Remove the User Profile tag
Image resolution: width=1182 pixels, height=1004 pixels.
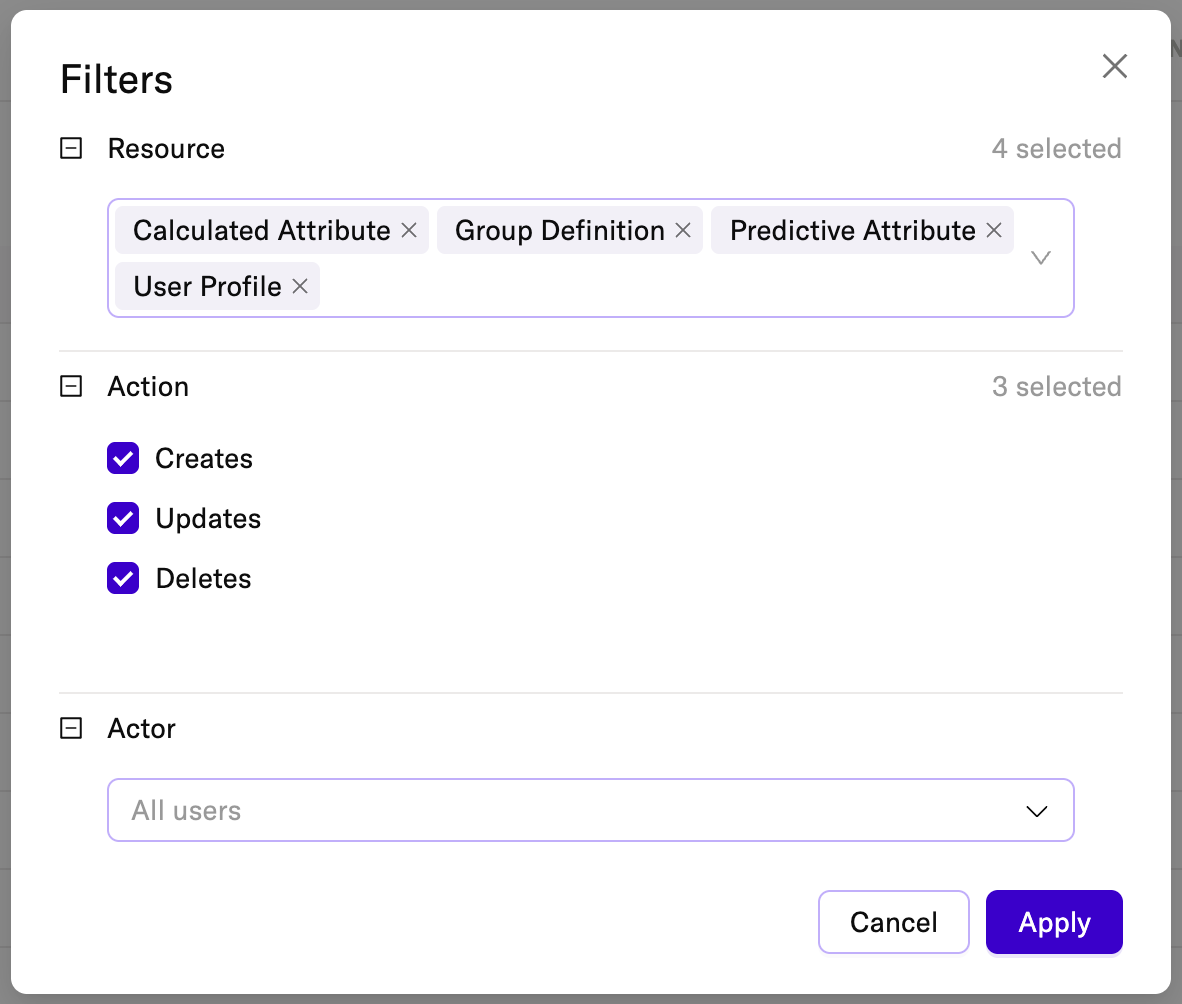point(299,287)
